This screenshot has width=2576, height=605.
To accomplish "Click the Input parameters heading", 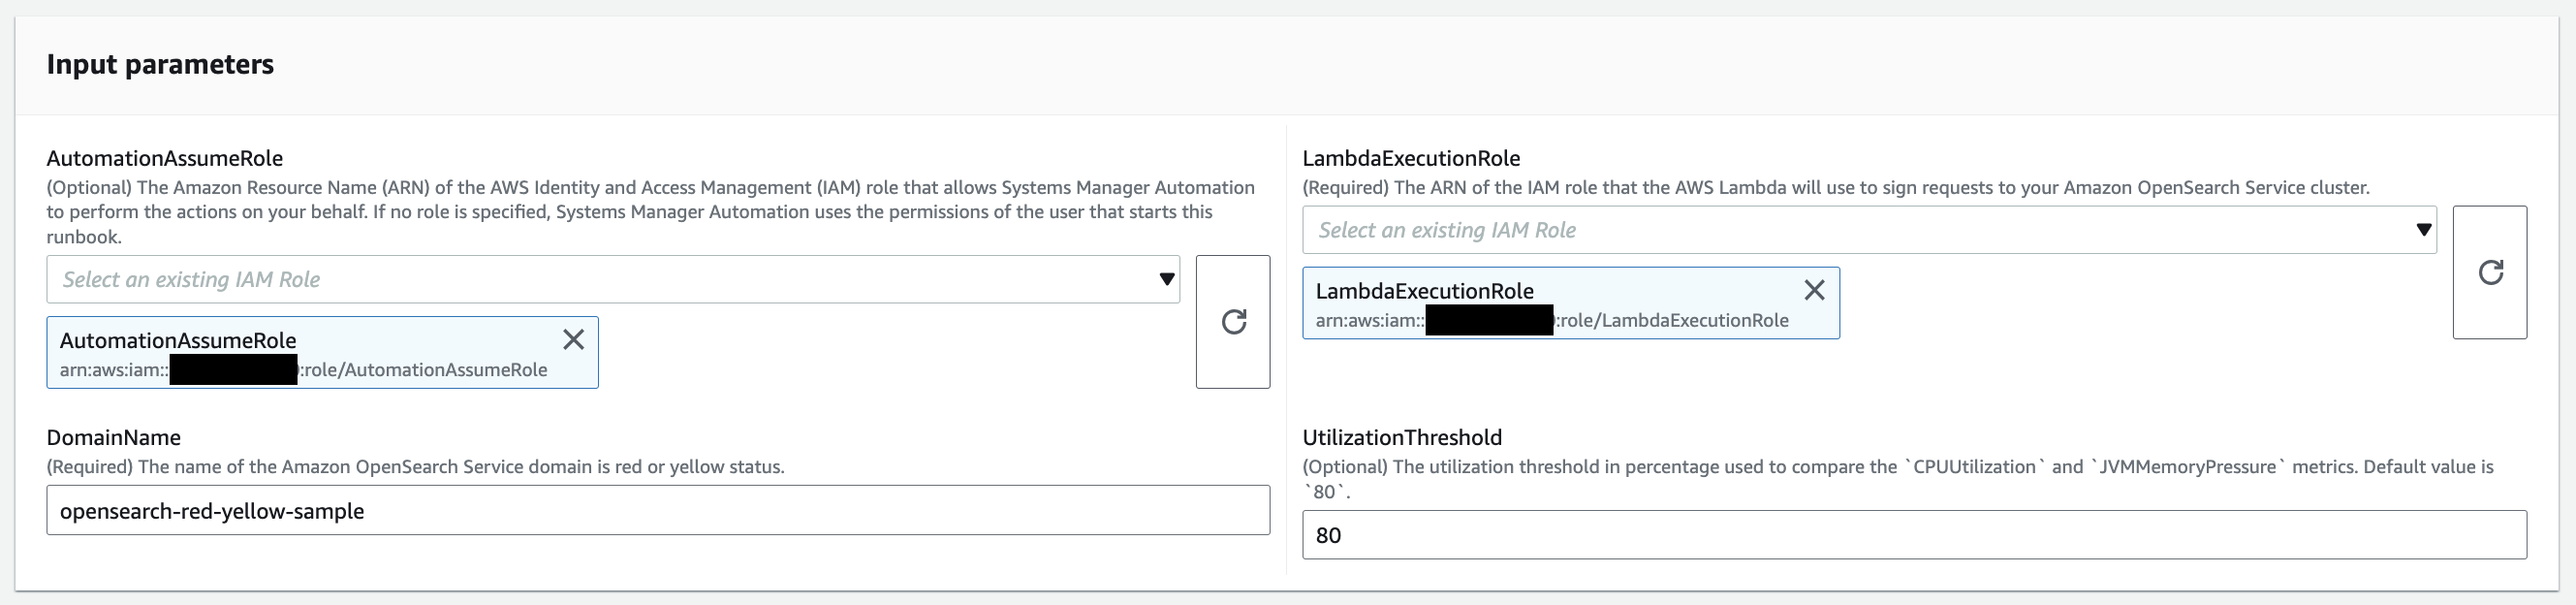I will pyautogui.click(x=160, y=64).
